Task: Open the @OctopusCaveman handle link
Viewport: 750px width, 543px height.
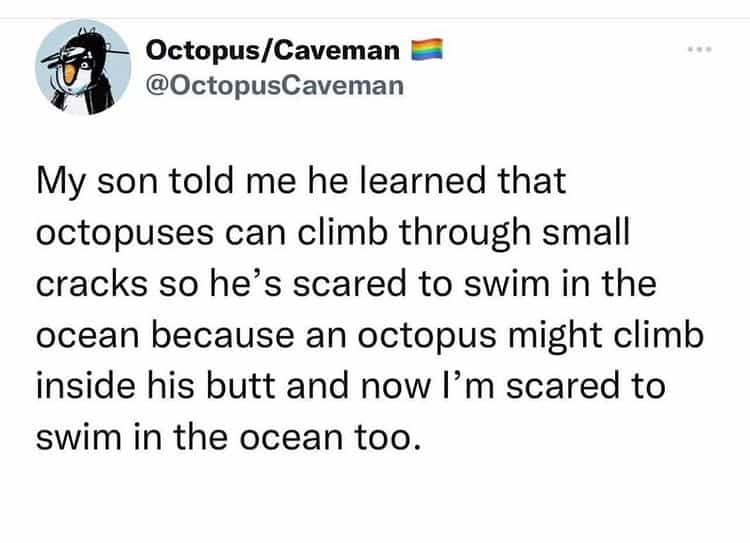Action: tap(275, 84)
